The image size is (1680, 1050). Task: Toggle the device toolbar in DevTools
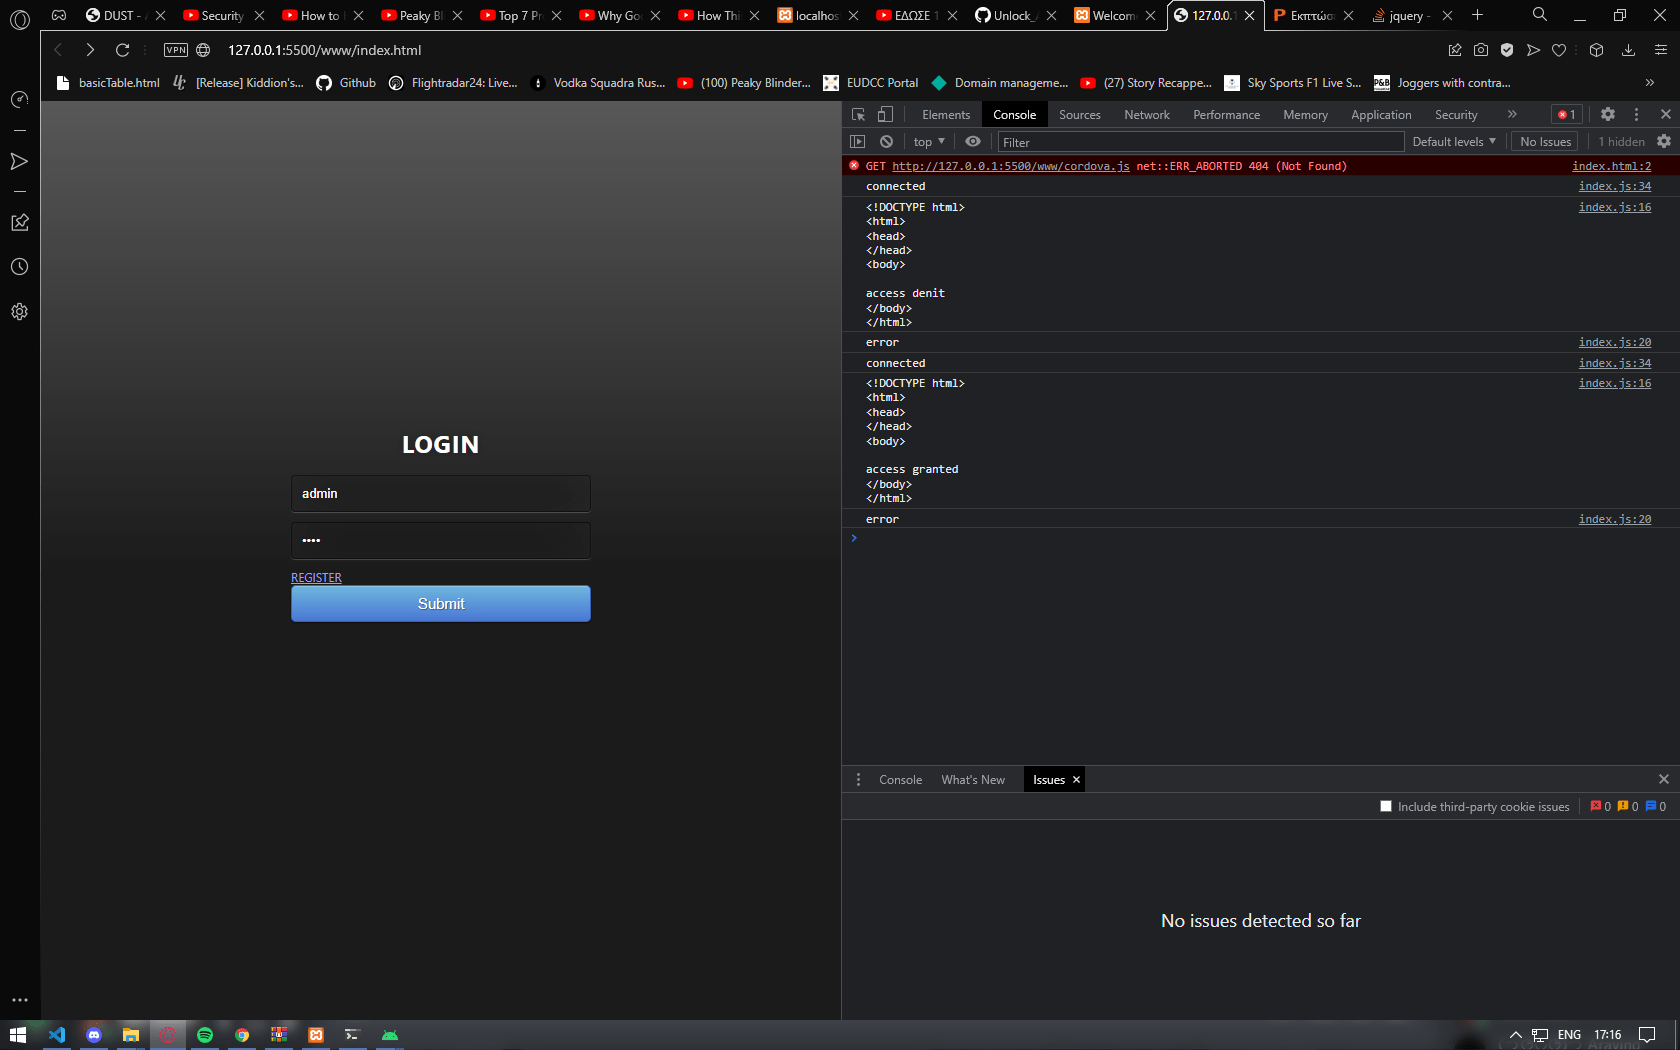(x=885, y=115)
